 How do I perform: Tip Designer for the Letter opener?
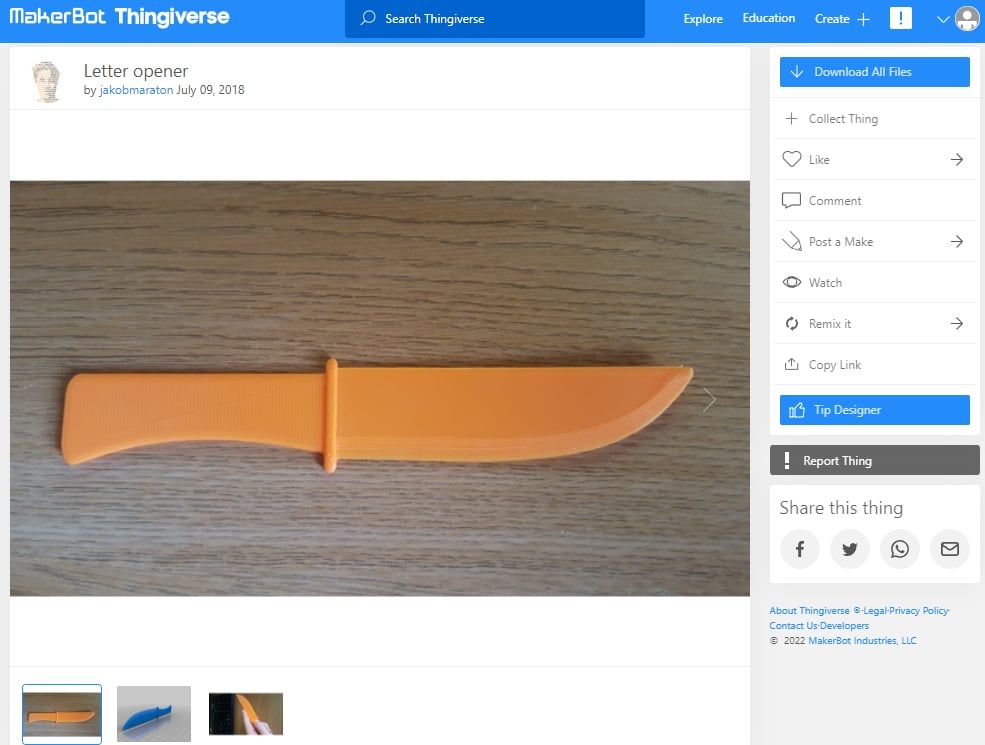click(x=874, y=409)
